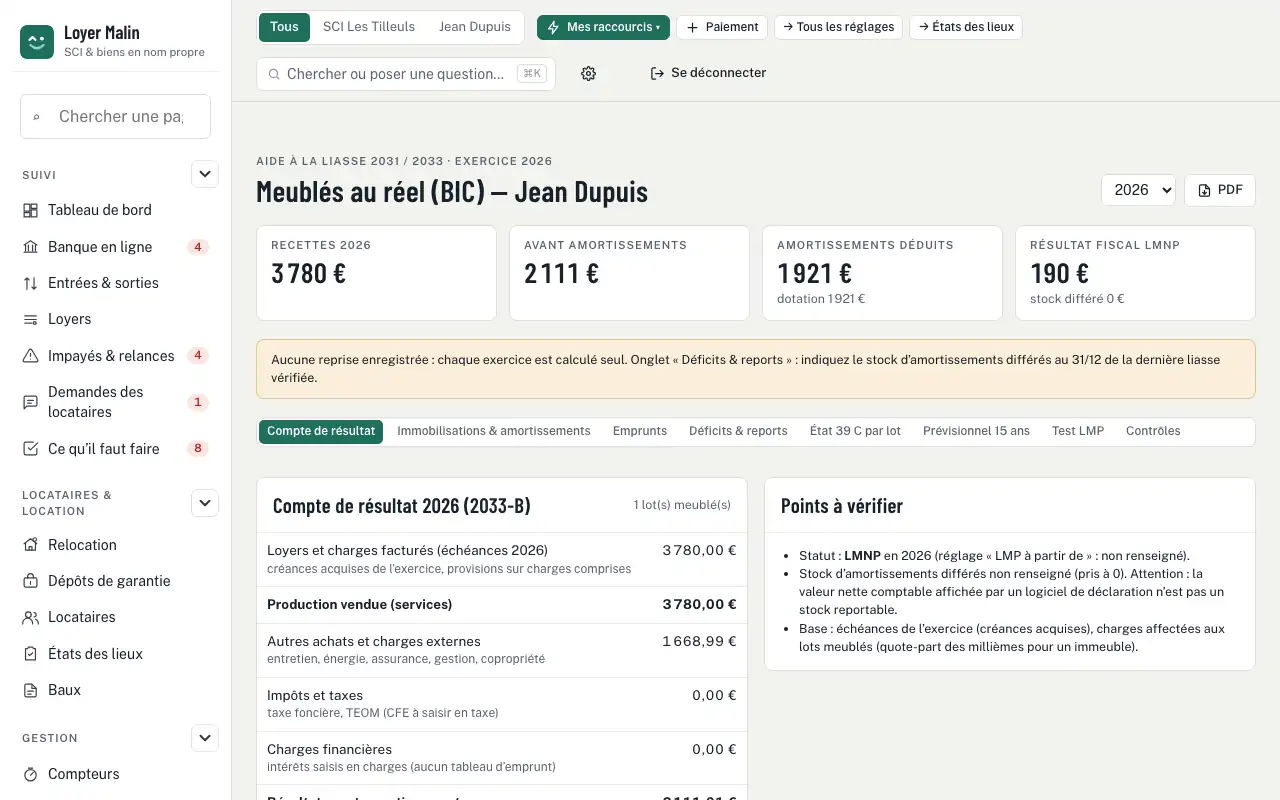This screenshot has width=1280, height=800.
Task: Open the Emprunts tab
Action: pos(640,431)
